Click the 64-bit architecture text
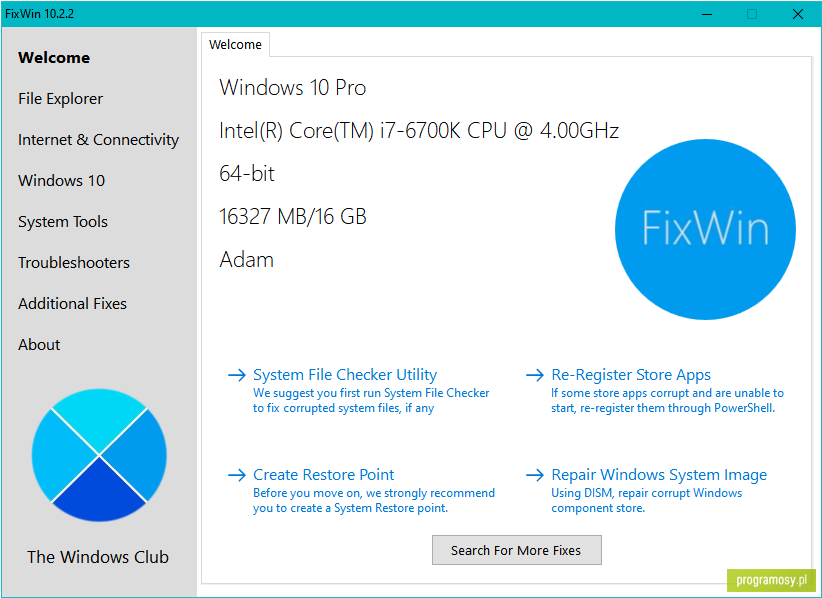This screenshot has width=822, height=598. 247,173
